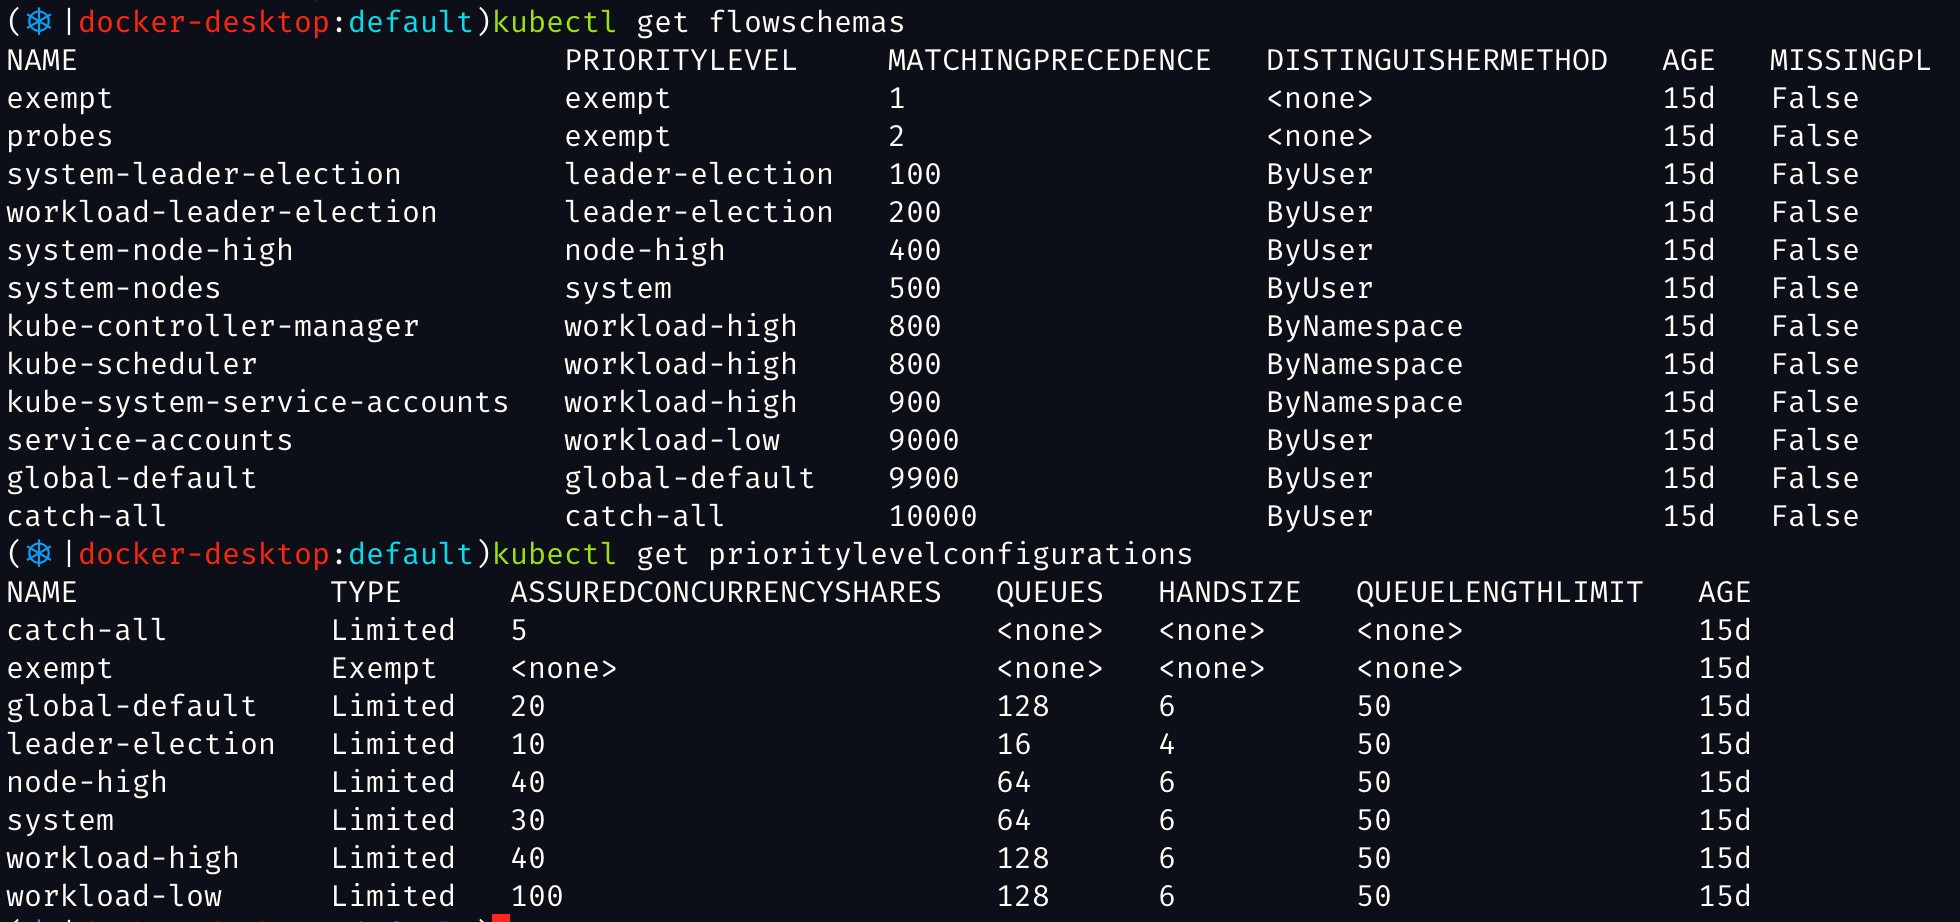Click 'ByUser' in the system-nodes row
Image resolution: width=1960 pixels, height=922 pixels.
(1320, 288)
